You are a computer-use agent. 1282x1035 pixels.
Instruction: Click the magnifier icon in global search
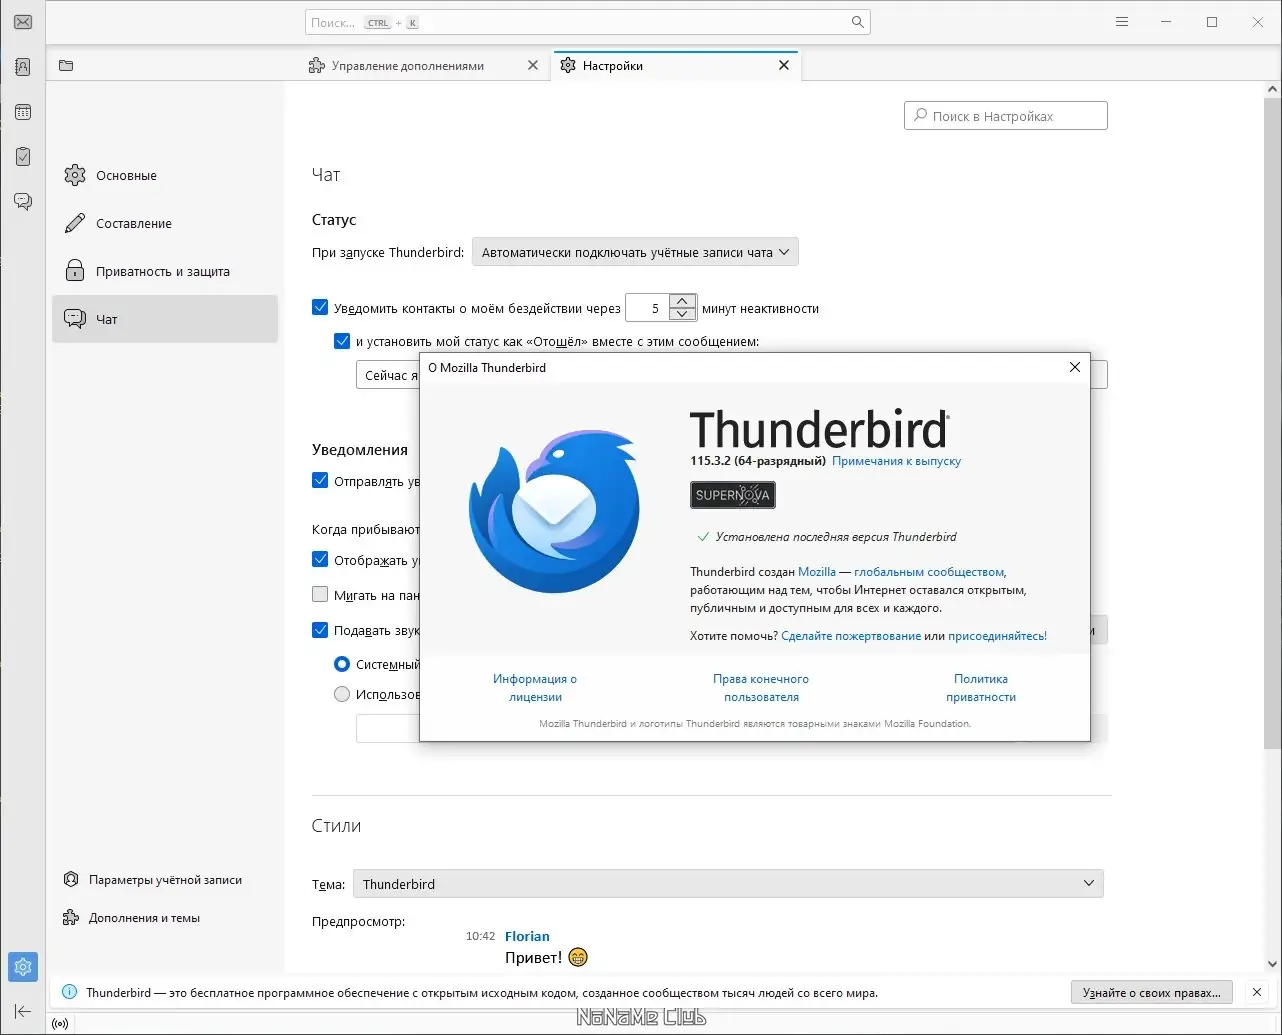click(x=858, y=22)
